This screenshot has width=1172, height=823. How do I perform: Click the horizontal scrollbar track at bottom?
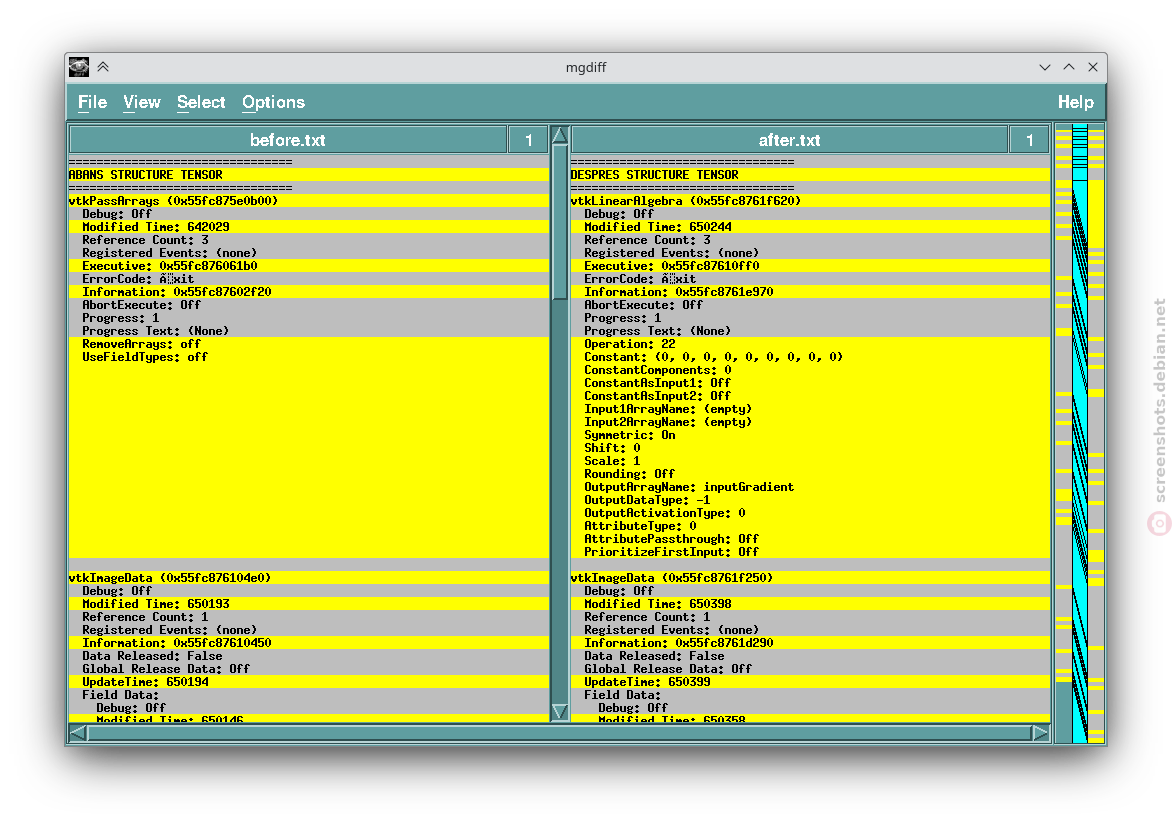coord(559,733)
